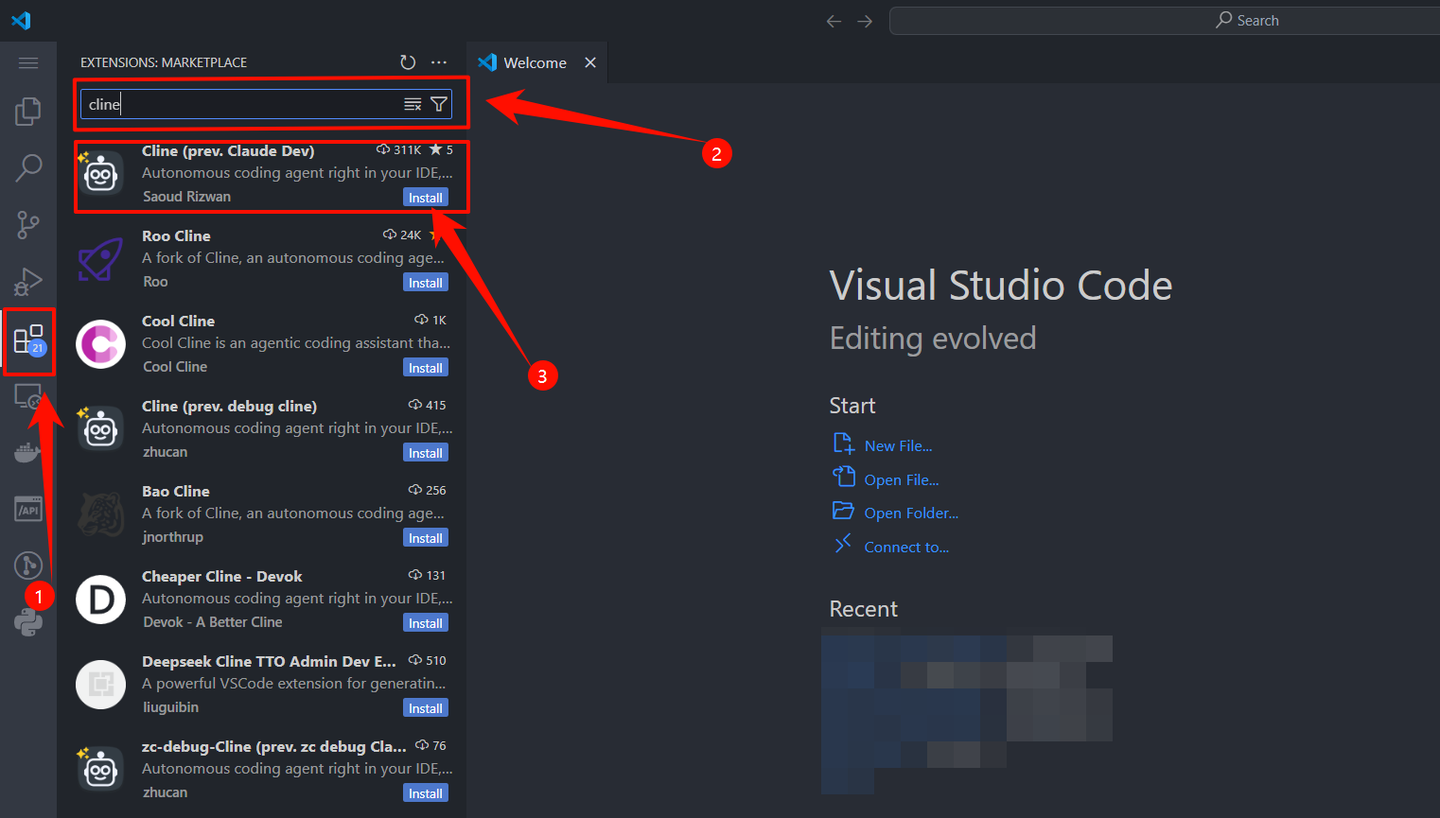1440x818 pixels.
Task: Go forward with the right arrow
Action: pyautogui.click(x=865, y=21)
